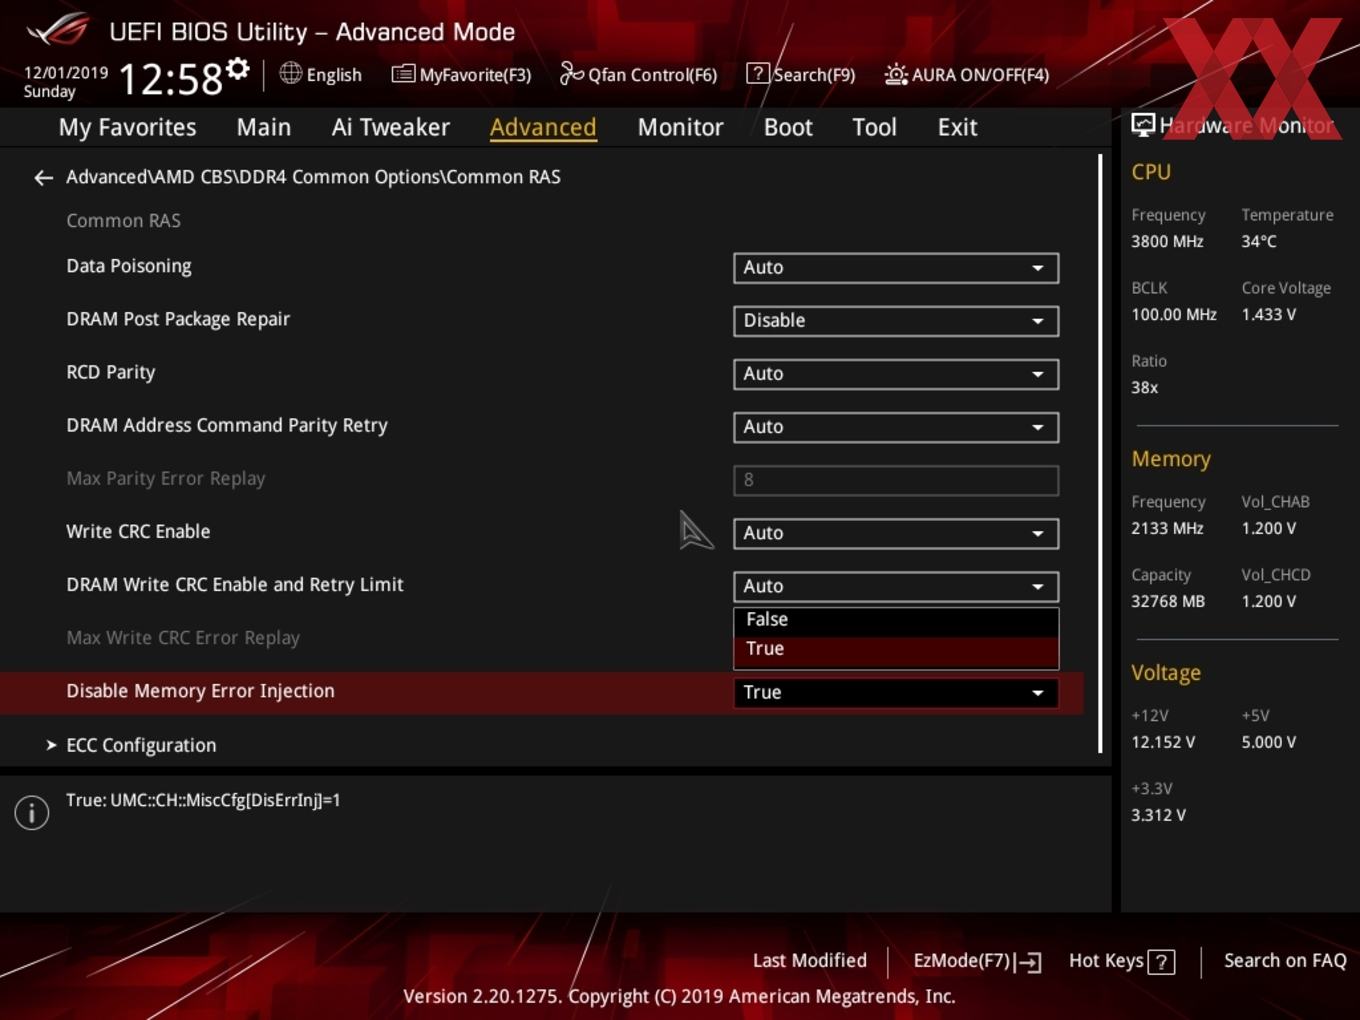
Task: Open the Write CRC Enable dropdown
Action: 896,533
